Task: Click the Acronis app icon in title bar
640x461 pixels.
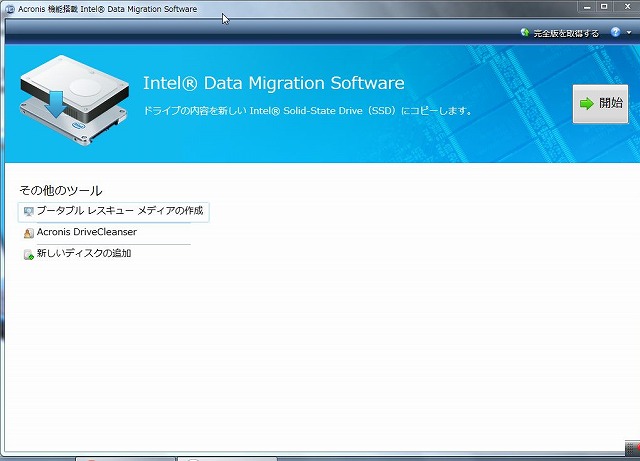Action: tap(10, 9)
